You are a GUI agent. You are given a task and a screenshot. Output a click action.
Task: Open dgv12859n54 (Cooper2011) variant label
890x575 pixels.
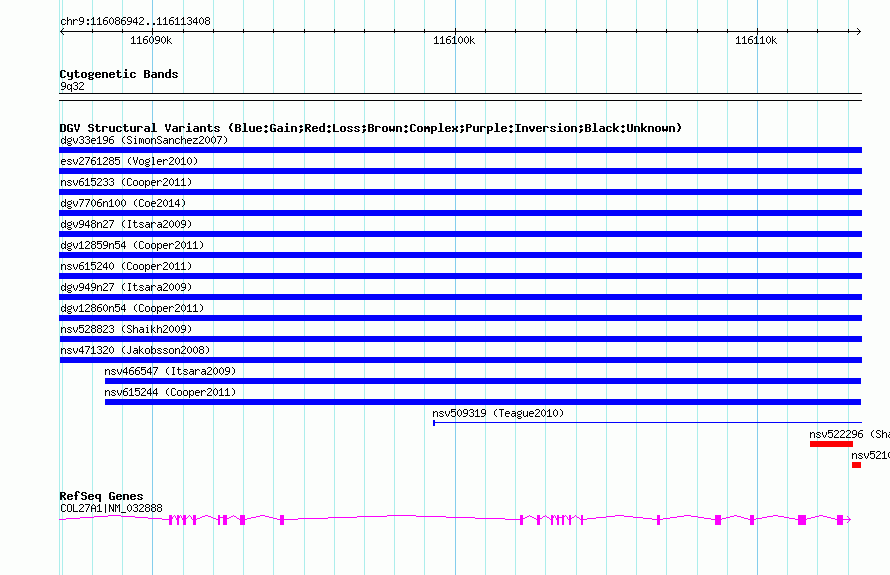tap(132, 245)
